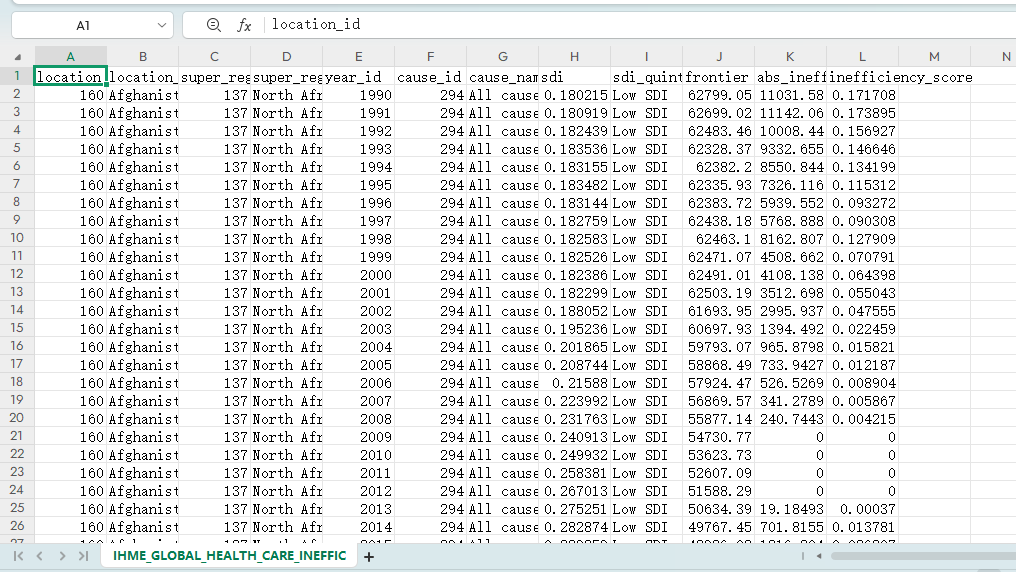Image resolution: width=1016 pixels, height=572 pixels.
Task: Select column M header
Action: pyautogui.click(x=934, y=57)
